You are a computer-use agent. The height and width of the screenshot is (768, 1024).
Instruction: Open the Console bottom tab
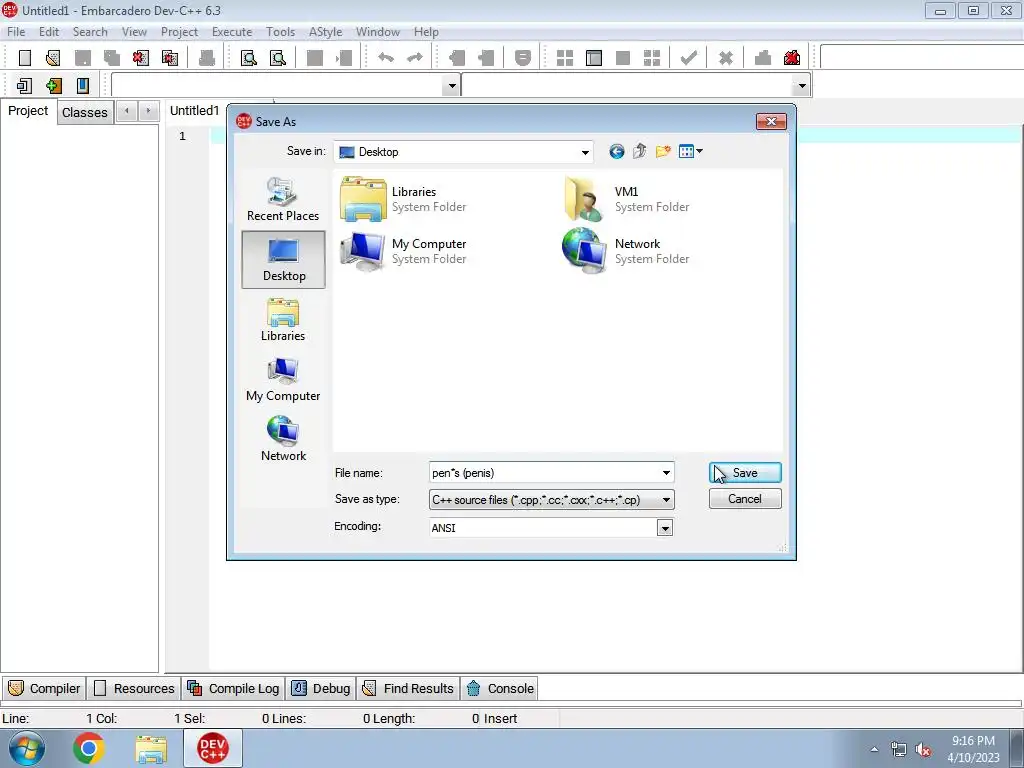(500, 688)
